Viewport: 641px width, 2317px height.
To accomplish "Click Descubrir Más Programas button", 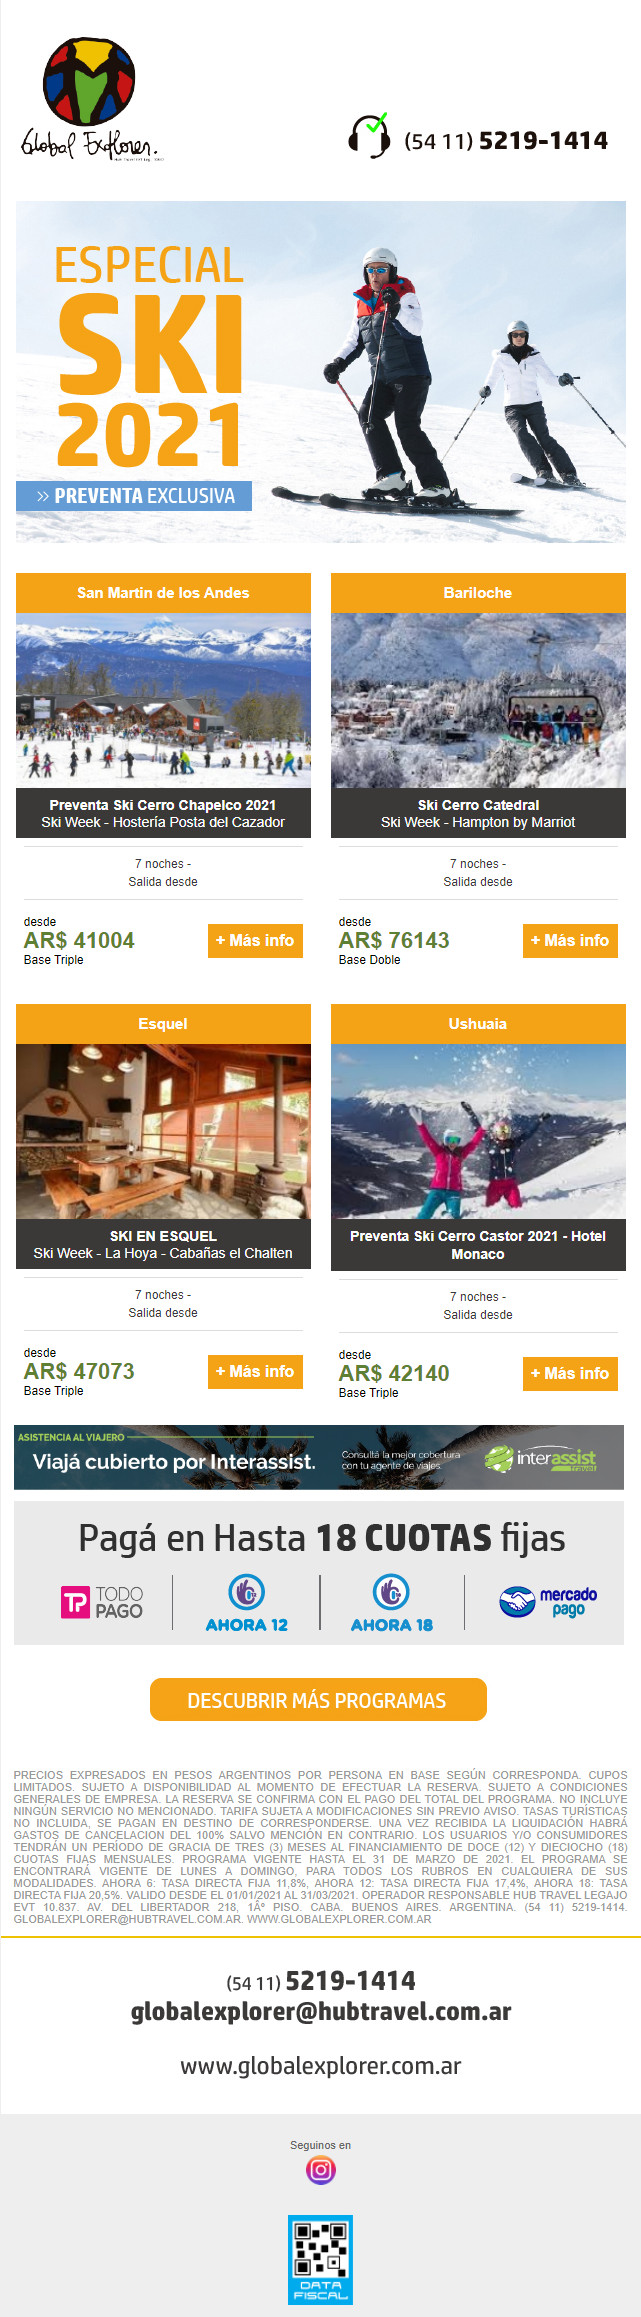I will click(x=318, y=1700).
